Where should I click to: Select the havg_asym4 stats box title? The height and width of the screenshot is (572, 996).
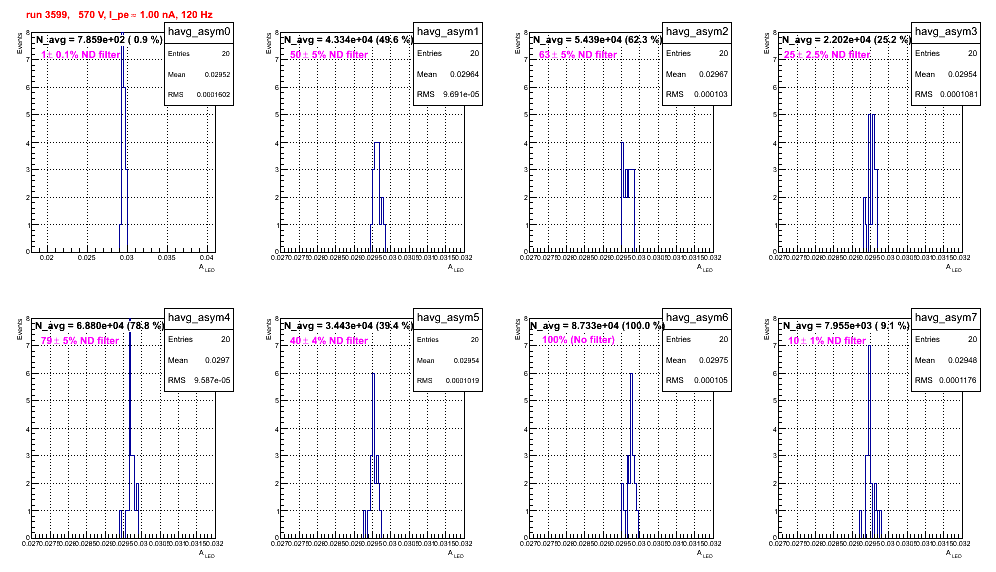tap(199, 318)
